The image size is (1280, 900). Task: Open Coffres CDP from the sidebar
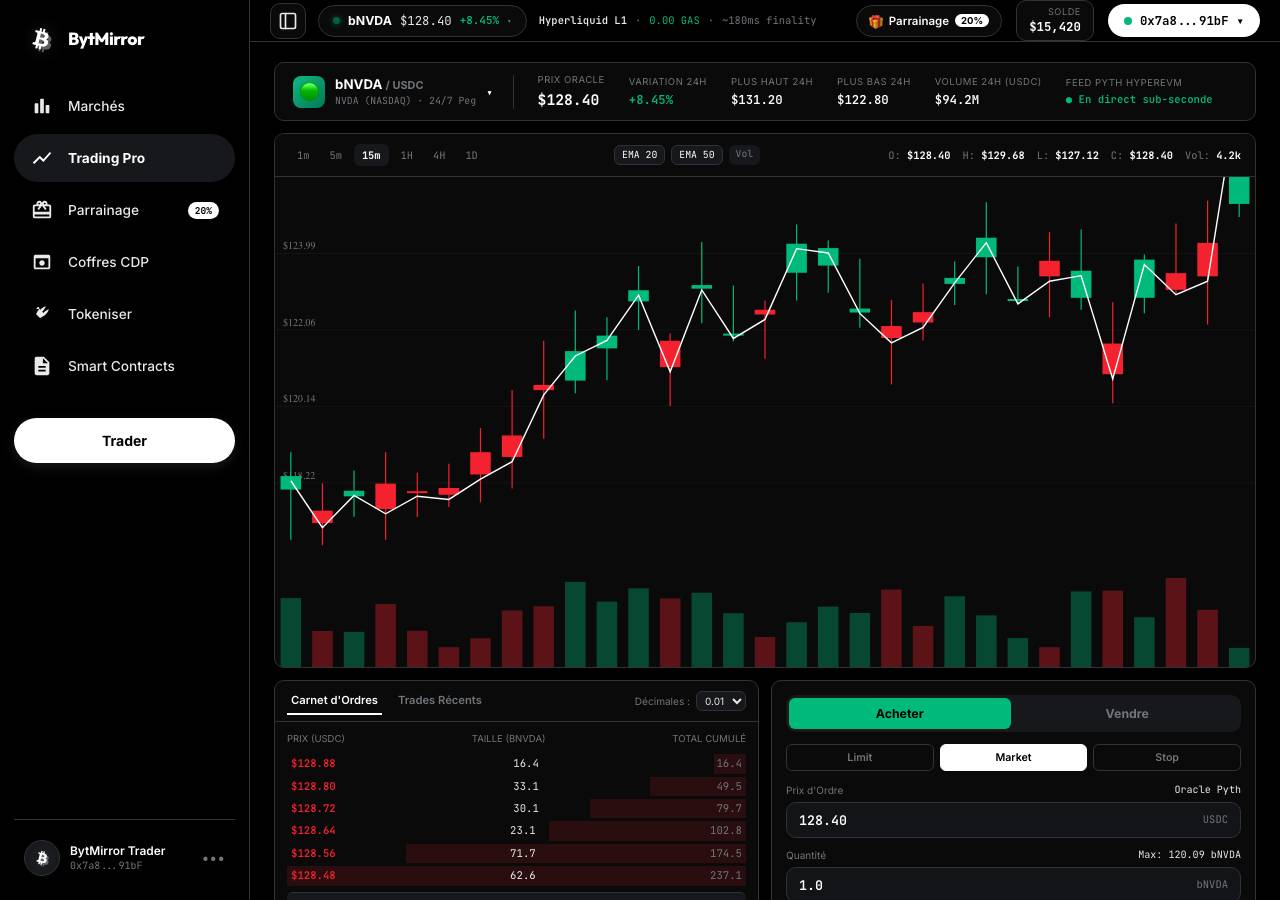[x=124, y=262]
